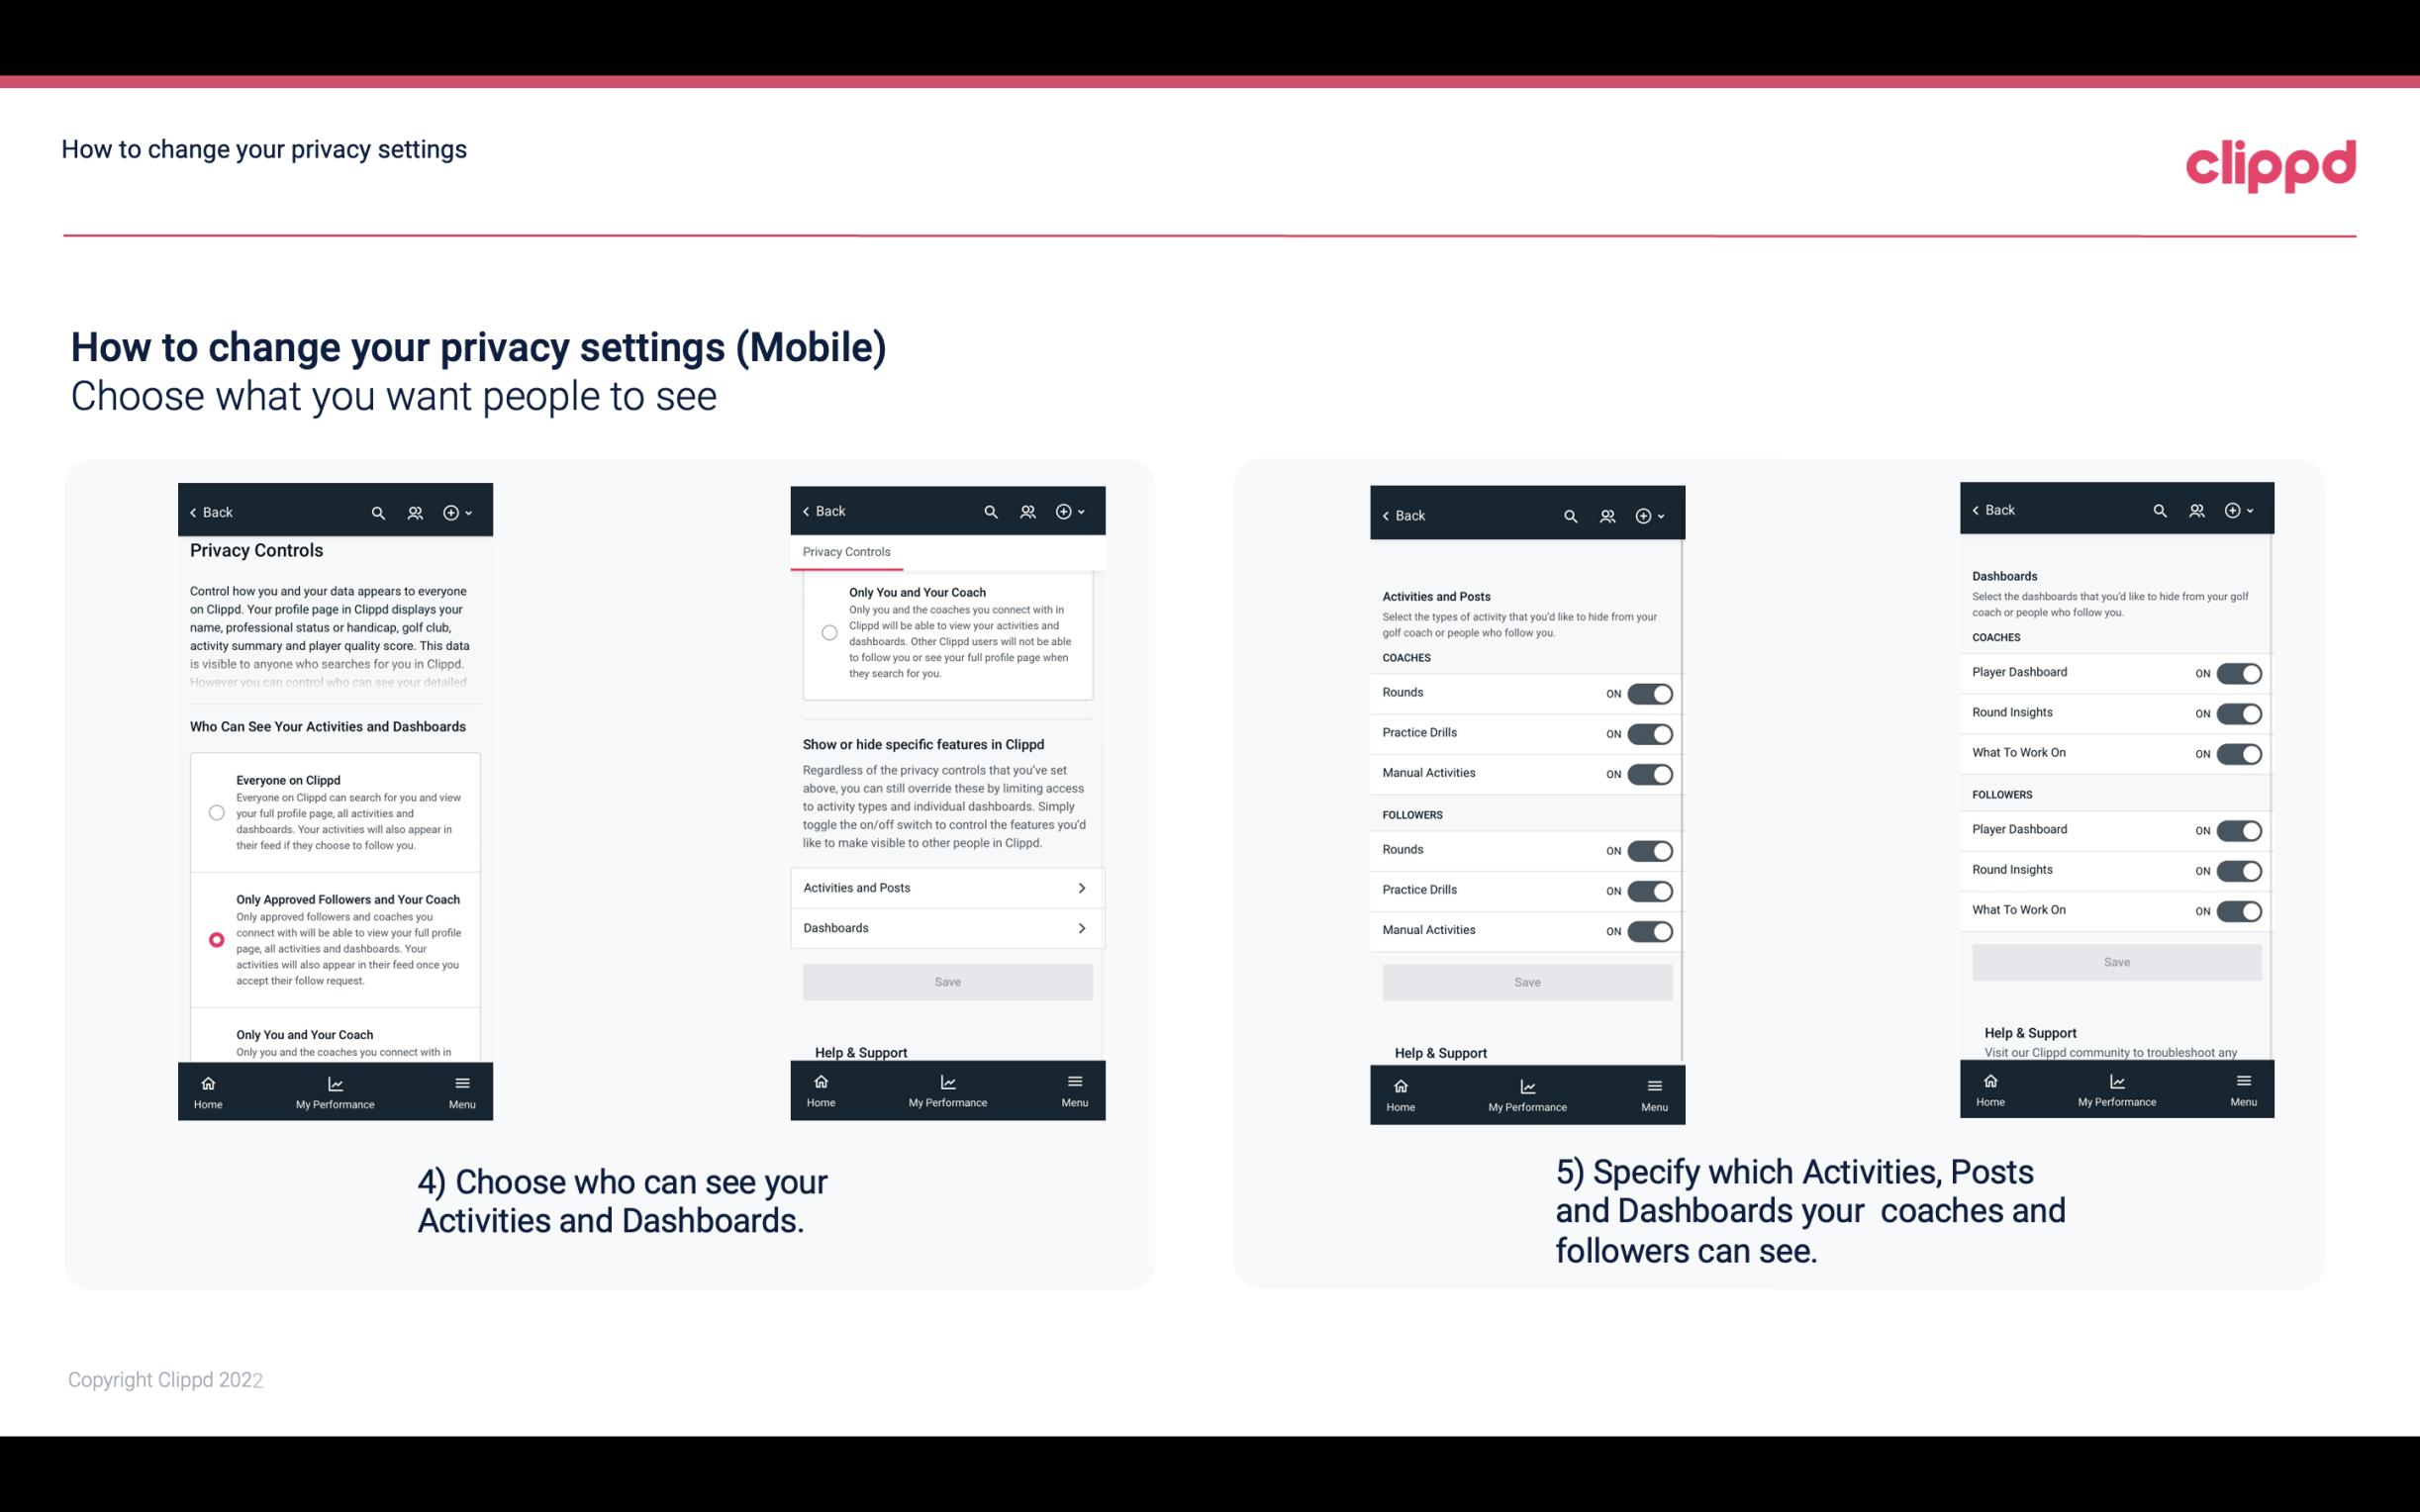Screen dimensions: 2420x1512
Task: Select the Privacy Controls tab
Action: (x=846, y=550)
